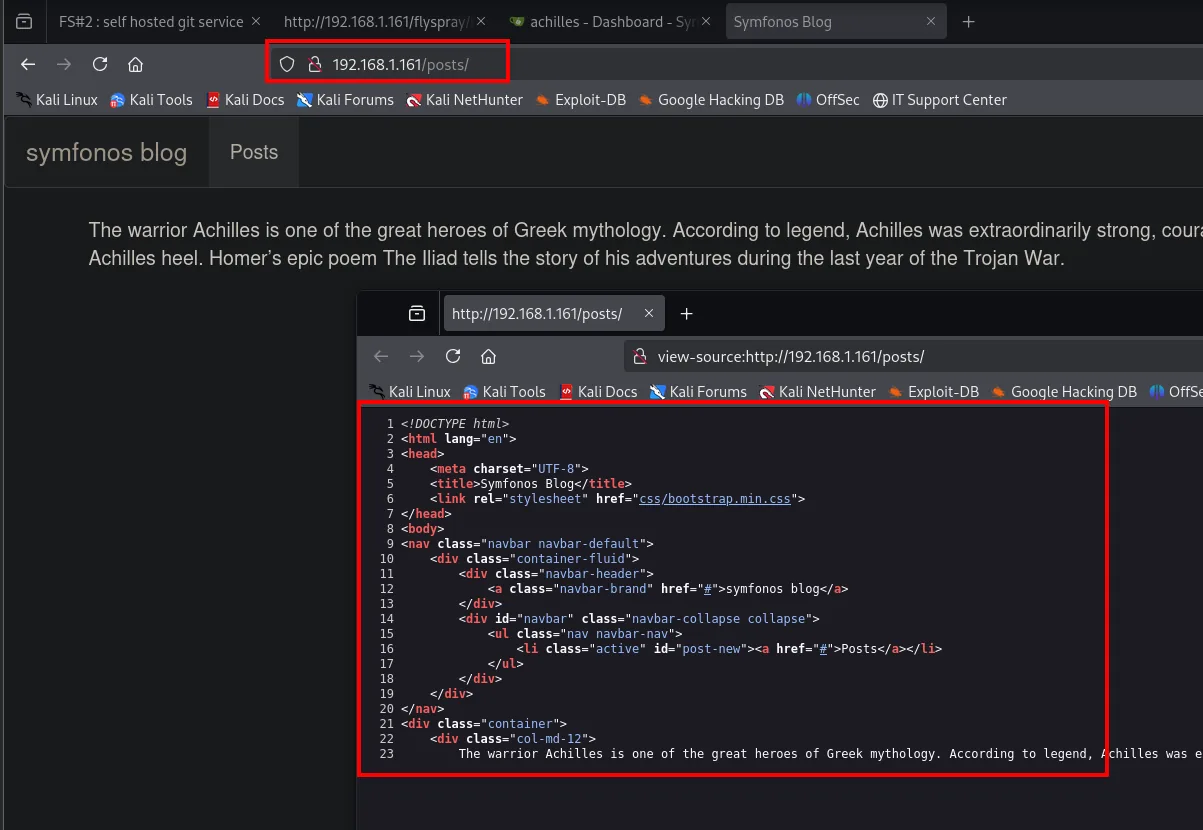This screenshot has height=830, width=1203.
Task: Click Home icon in view-source window
Action: (x=488, y=357)
